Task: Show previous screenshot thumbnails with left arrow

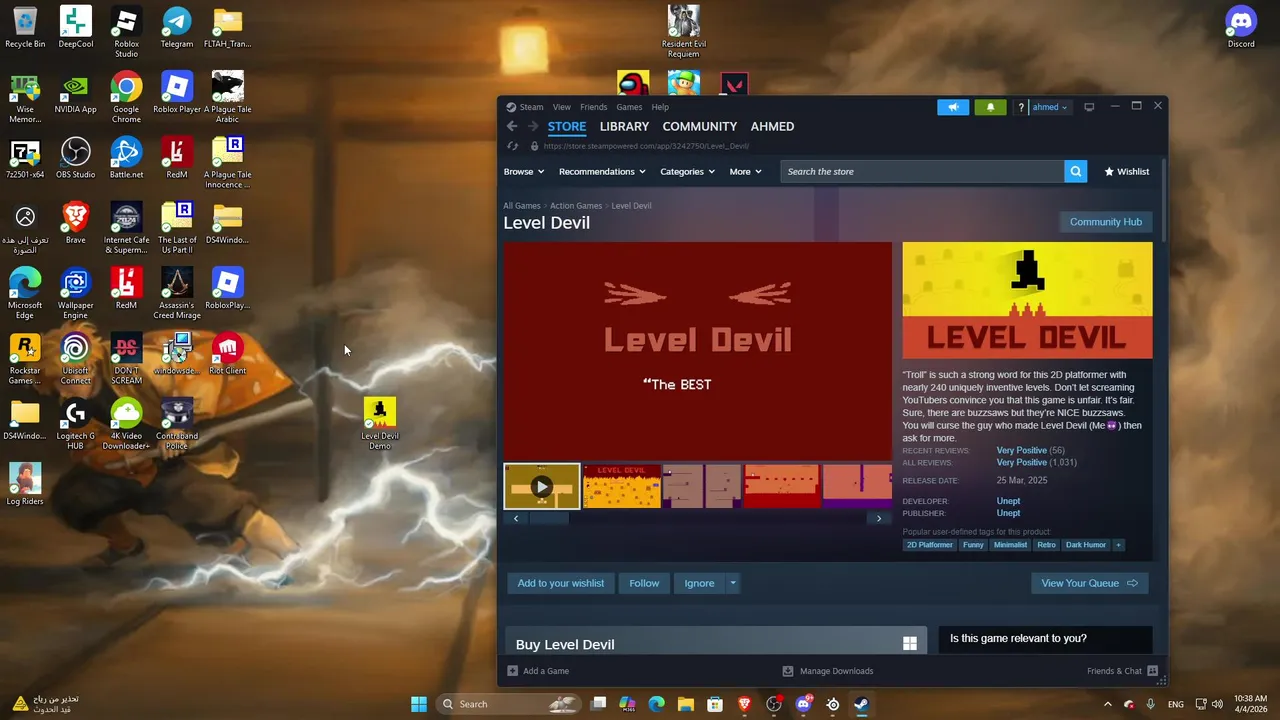Action: [516, 518]
